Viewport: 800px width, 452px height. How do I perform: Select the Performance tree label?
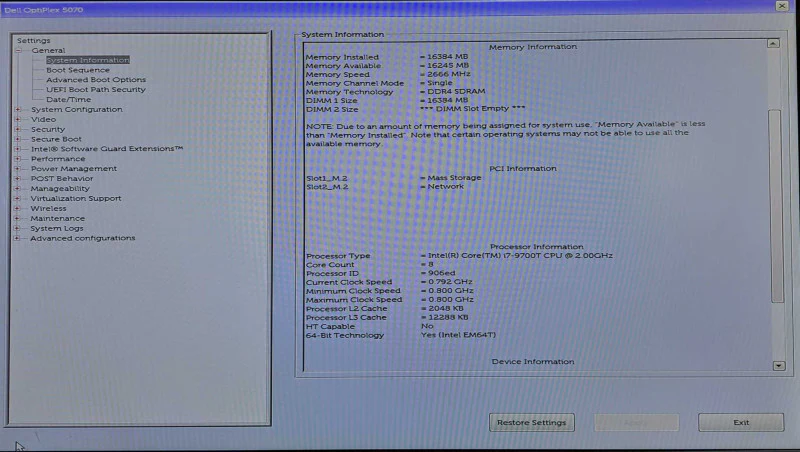click(x=58, y=159)
